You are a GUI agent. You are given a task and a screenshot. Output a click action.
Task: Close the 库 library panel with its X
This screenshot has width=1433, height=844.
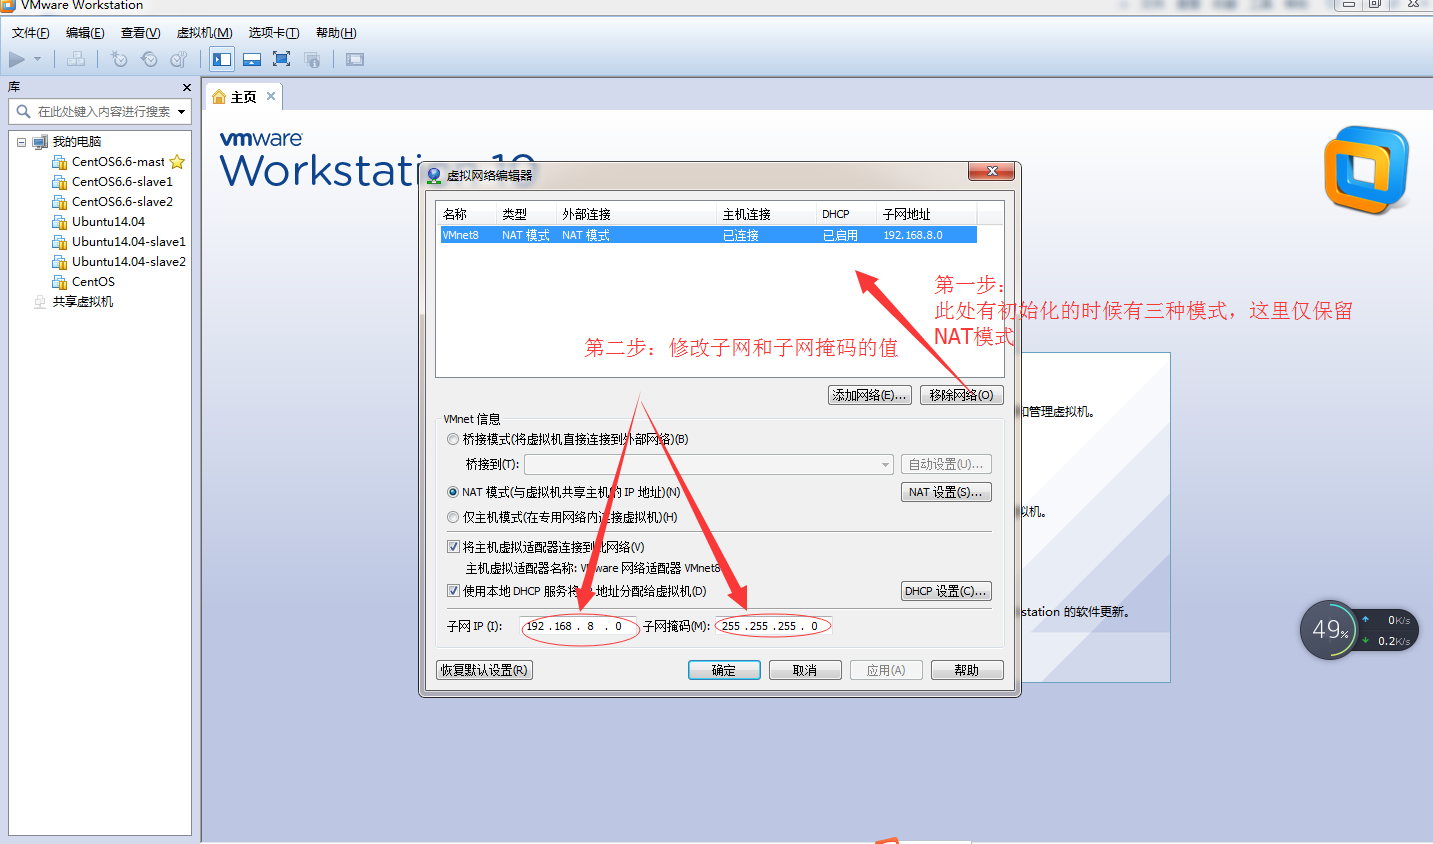coord(186,87)
